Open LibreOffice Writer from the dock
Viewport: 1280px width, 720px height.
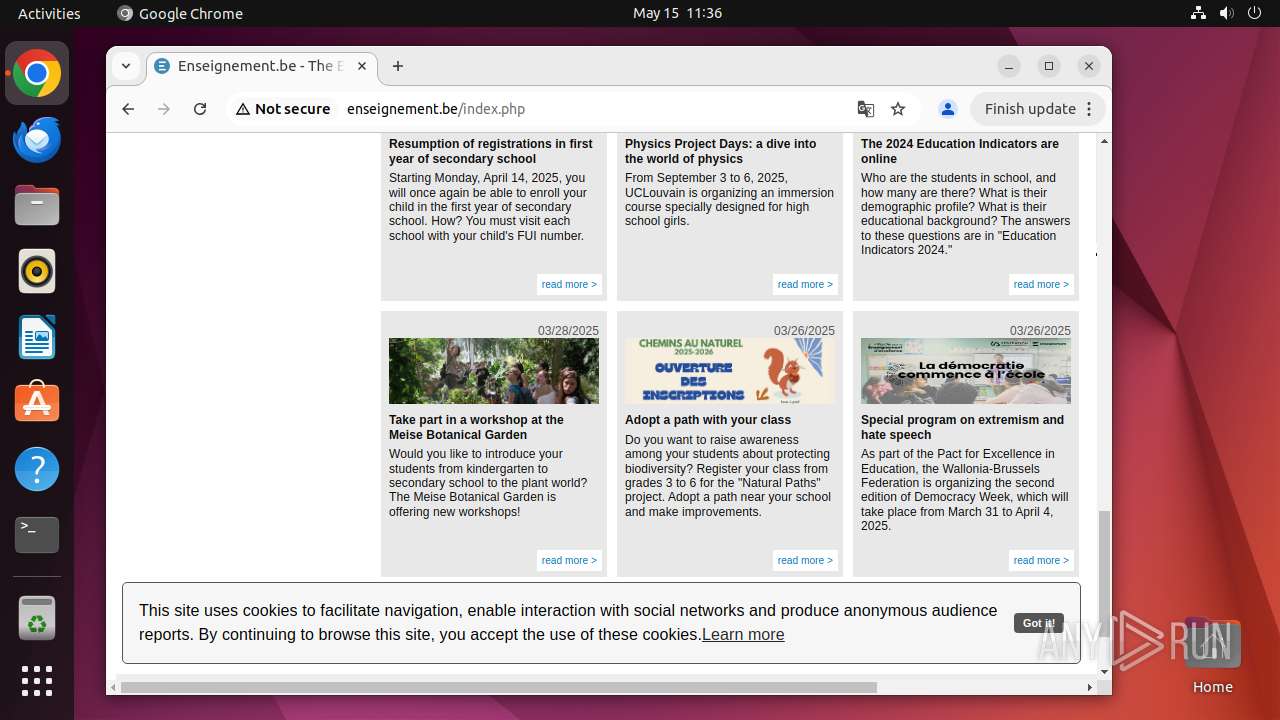click(37, 337)
